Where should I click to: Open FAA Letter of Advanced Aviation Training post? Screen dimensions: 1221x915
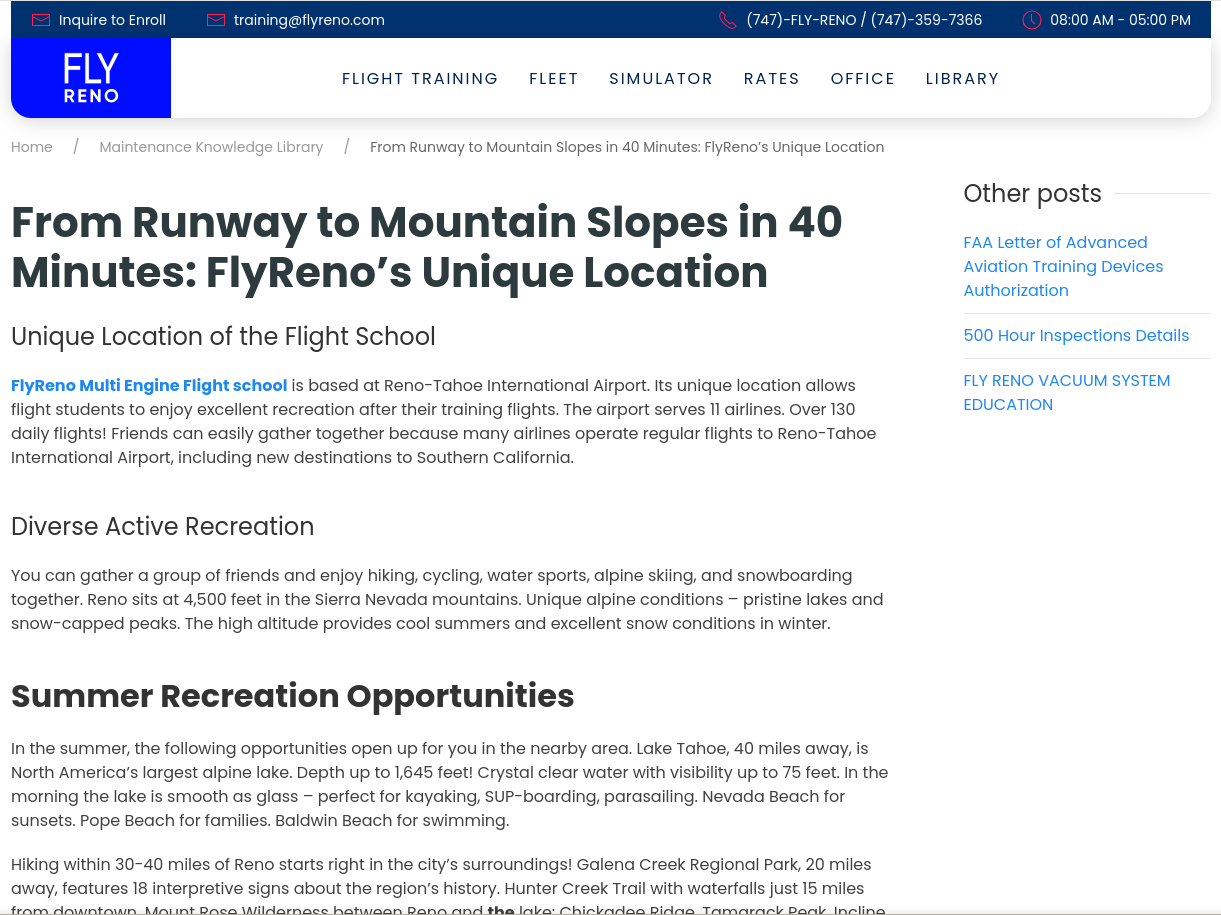1063,266
